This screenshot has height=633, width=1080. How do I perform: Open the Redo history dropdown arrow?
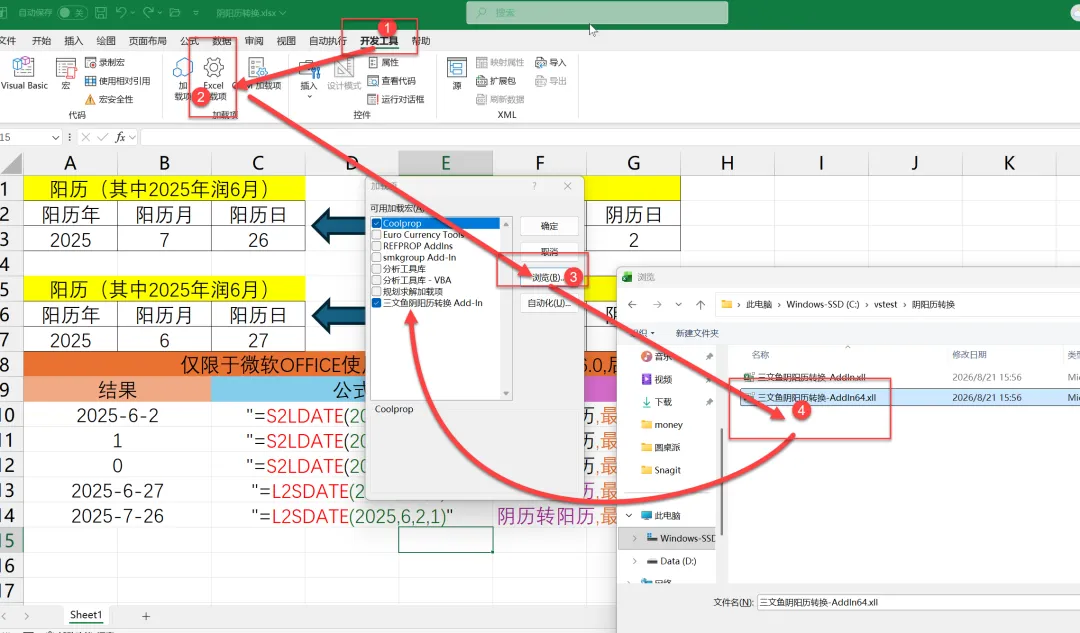[160, 12]
